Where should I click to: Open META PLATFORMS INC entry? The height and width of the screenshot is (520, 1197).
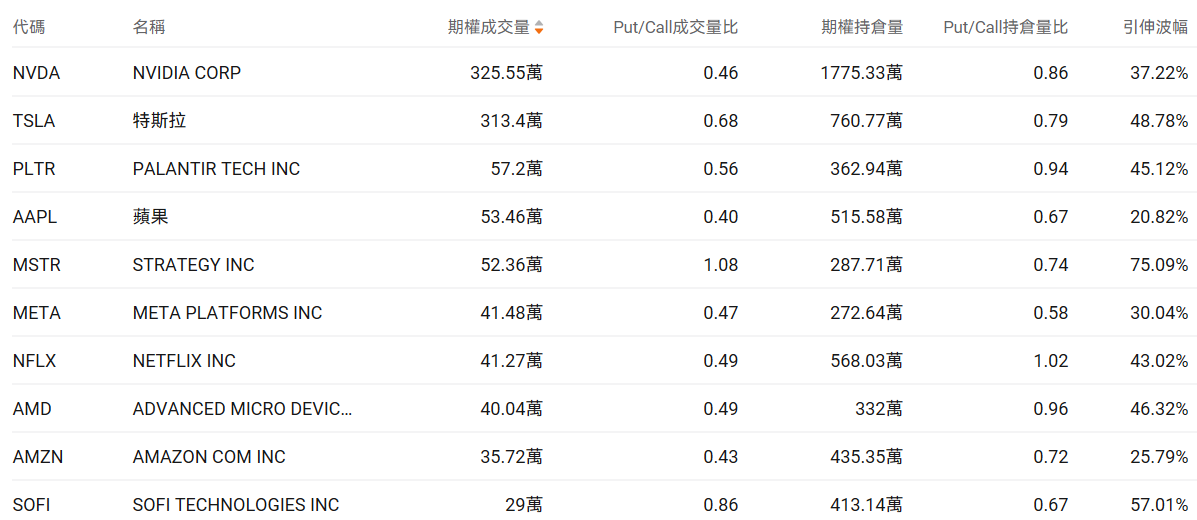point(227,313)
